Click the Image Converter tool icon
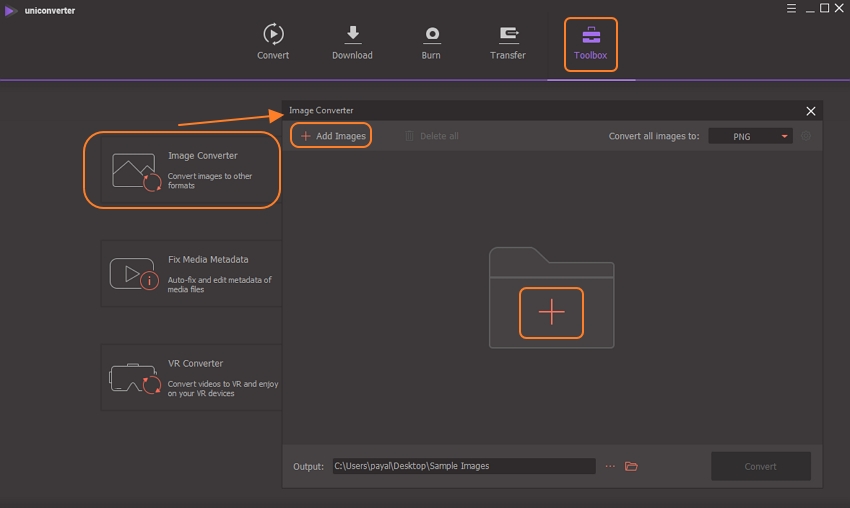850x508 pixels. [x=136, y=171]
